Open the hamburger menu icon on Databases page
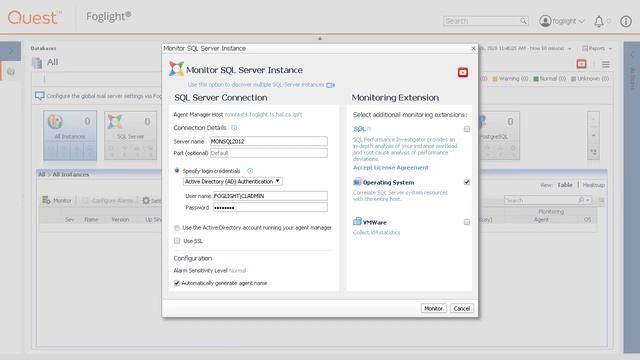This screenshot has width=640, height=360. (606, 64)
